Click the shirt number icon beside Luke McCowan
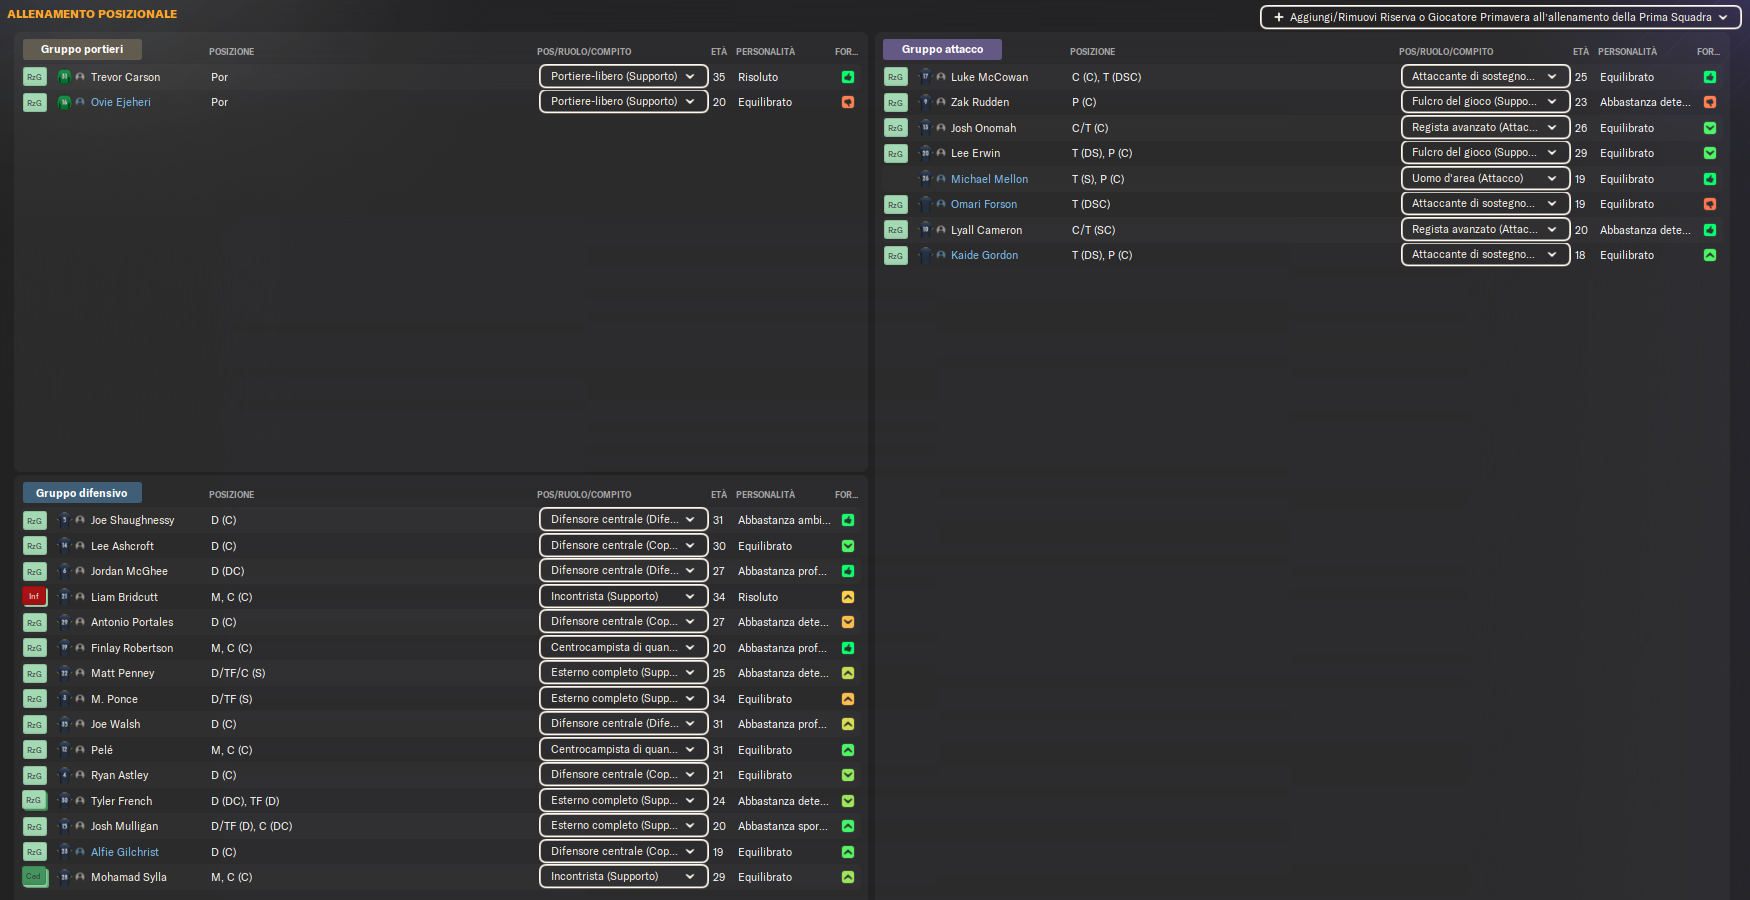Screen dimensions: 1750x900 pyautogui.click(x=925, y=77)
